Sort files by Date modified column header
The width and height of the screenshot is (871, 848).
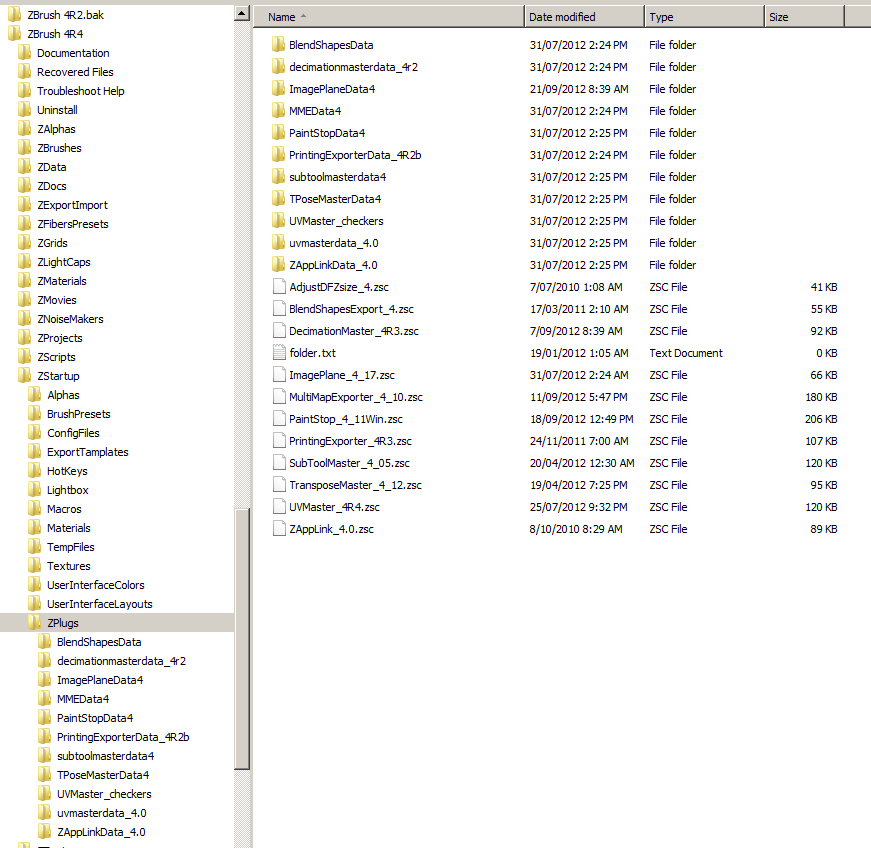coord(584,17)
